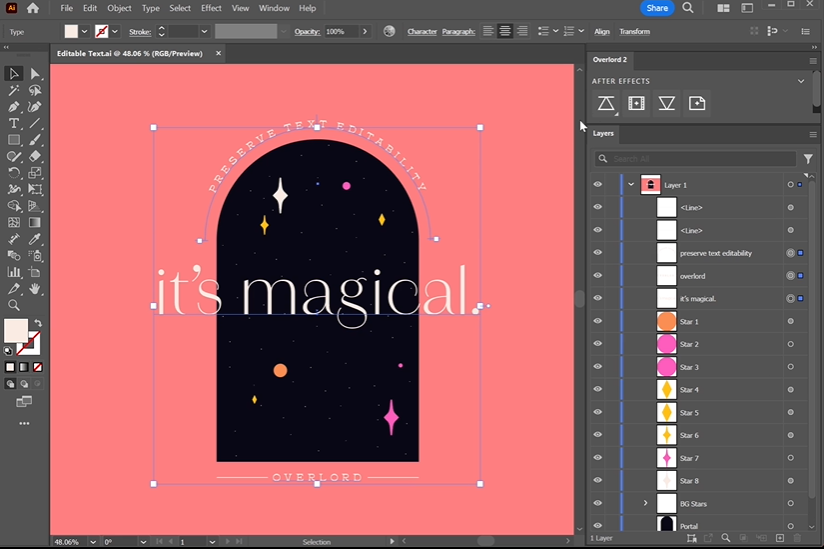Open the Effect menu
This screenshot has height=549, width=824.
pos(211,8)
